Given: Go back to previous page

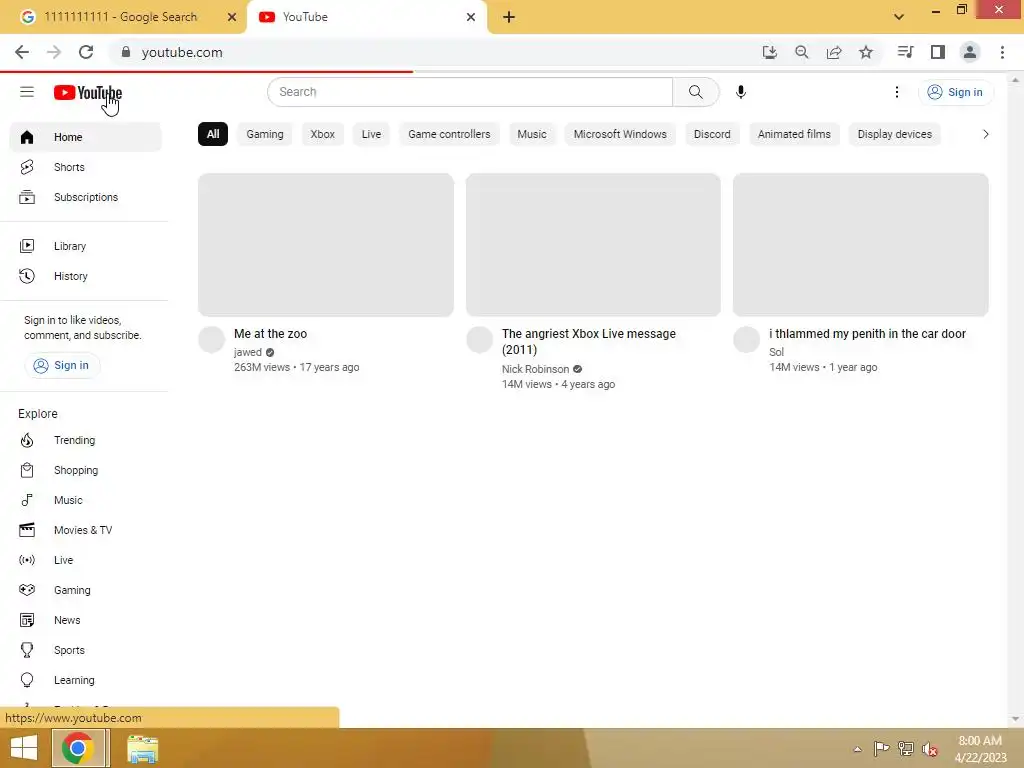Looking at the screenshot, I should (x=22, y=52).
